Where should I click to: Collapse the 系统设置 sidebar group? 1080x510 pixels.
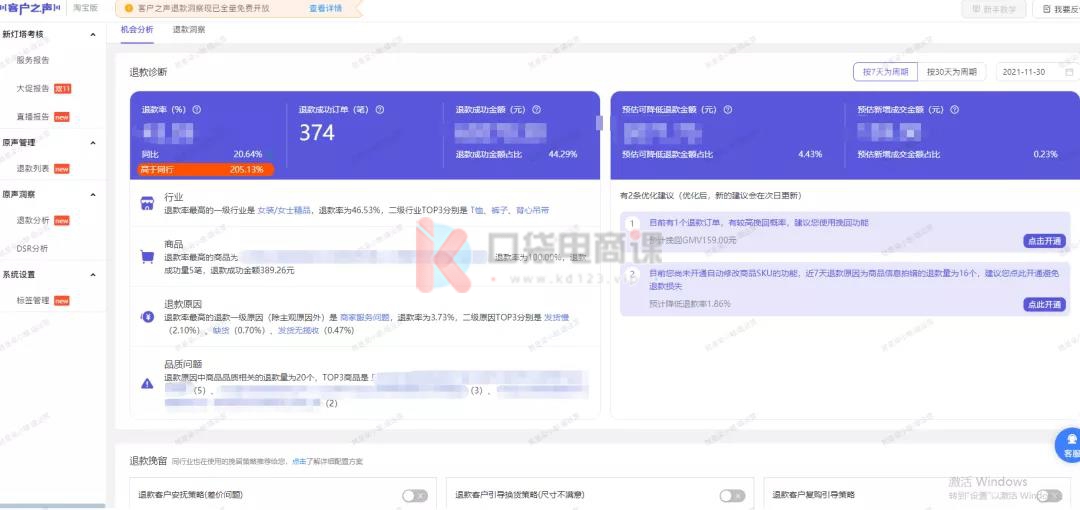93,274
